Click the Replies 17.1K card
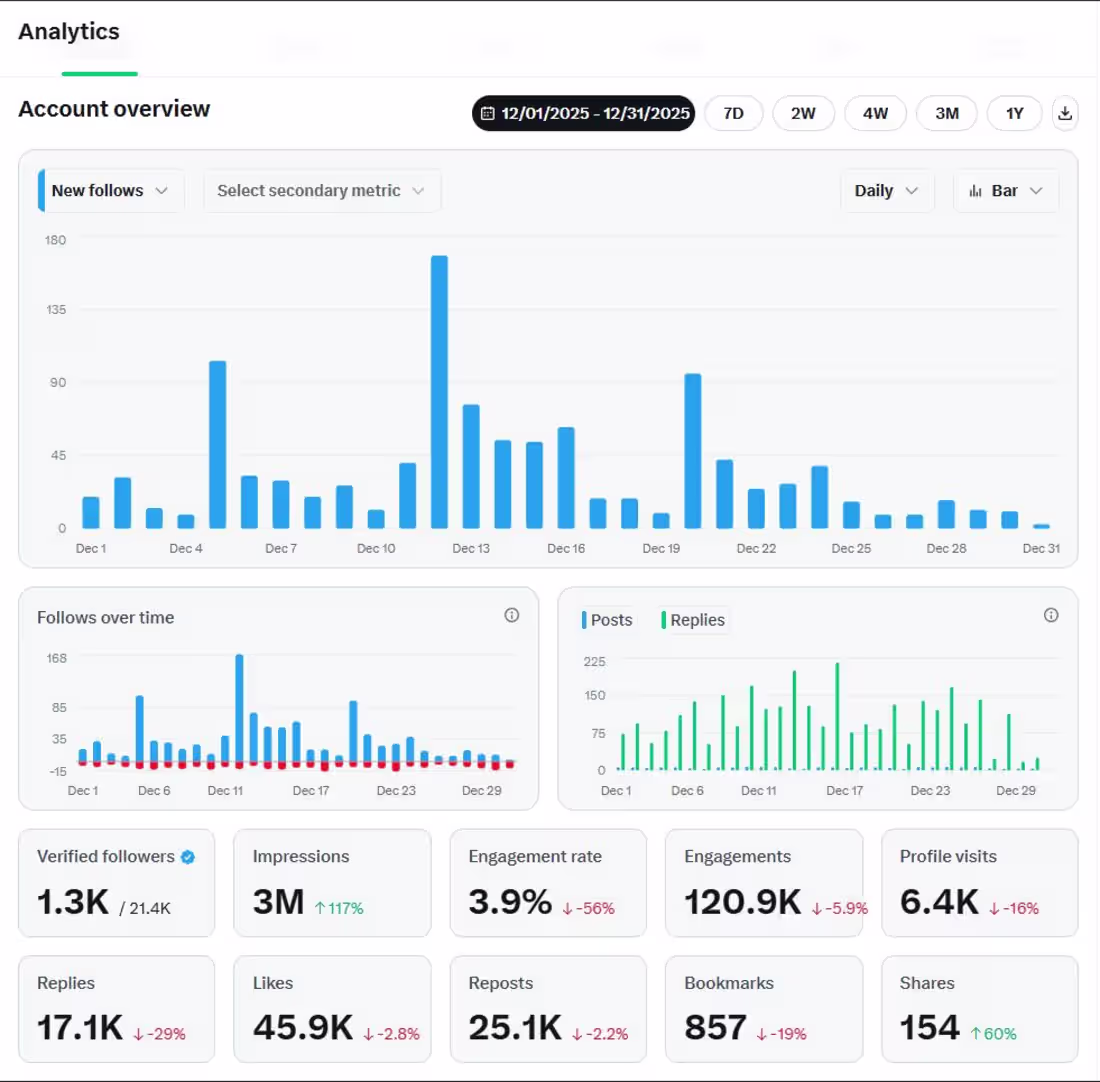1100x1082 pixels. point(116,1009)
